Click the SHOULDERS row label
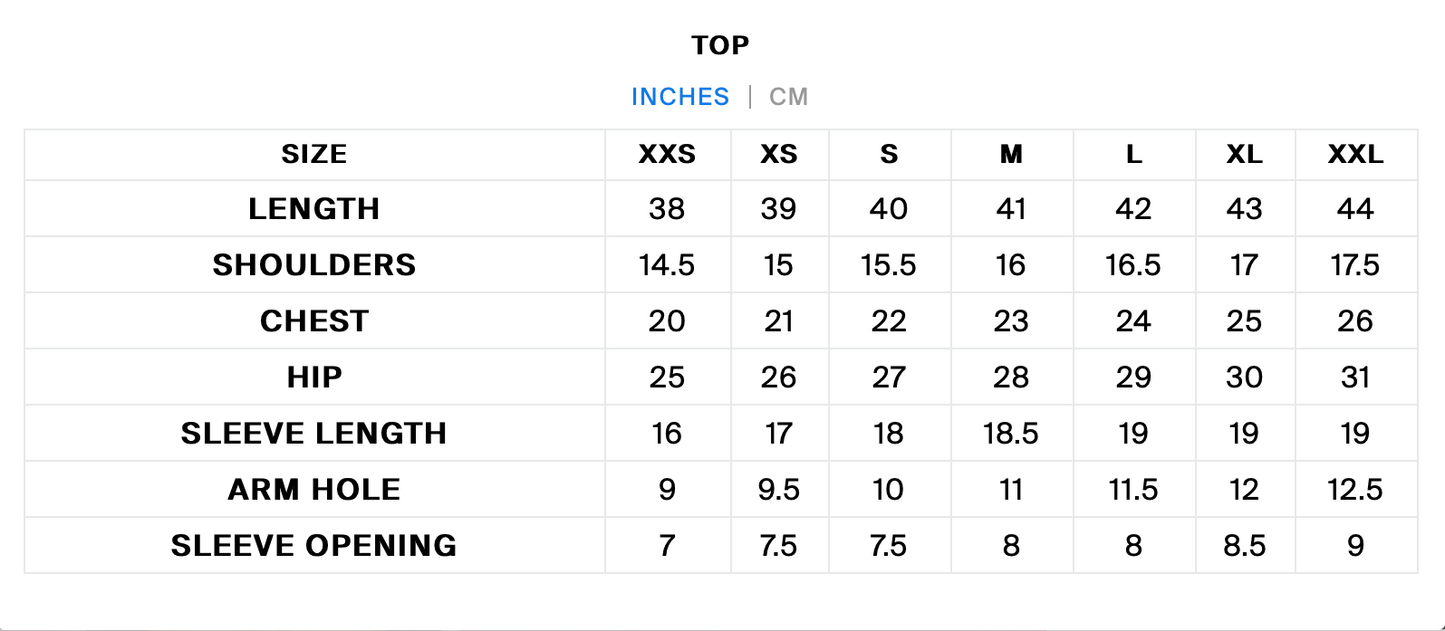Viewport: 1445px width, 631px height. point(314,265)
